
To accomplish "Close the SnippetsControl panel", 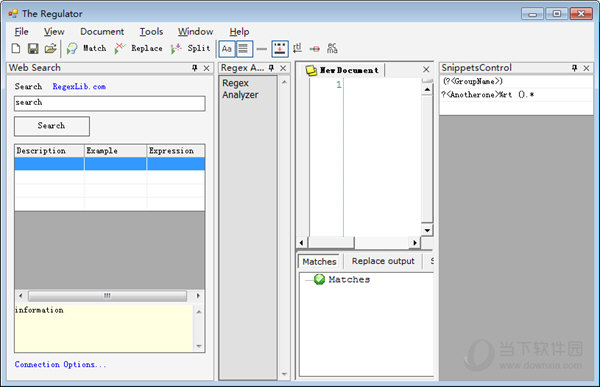I will 586,68.
